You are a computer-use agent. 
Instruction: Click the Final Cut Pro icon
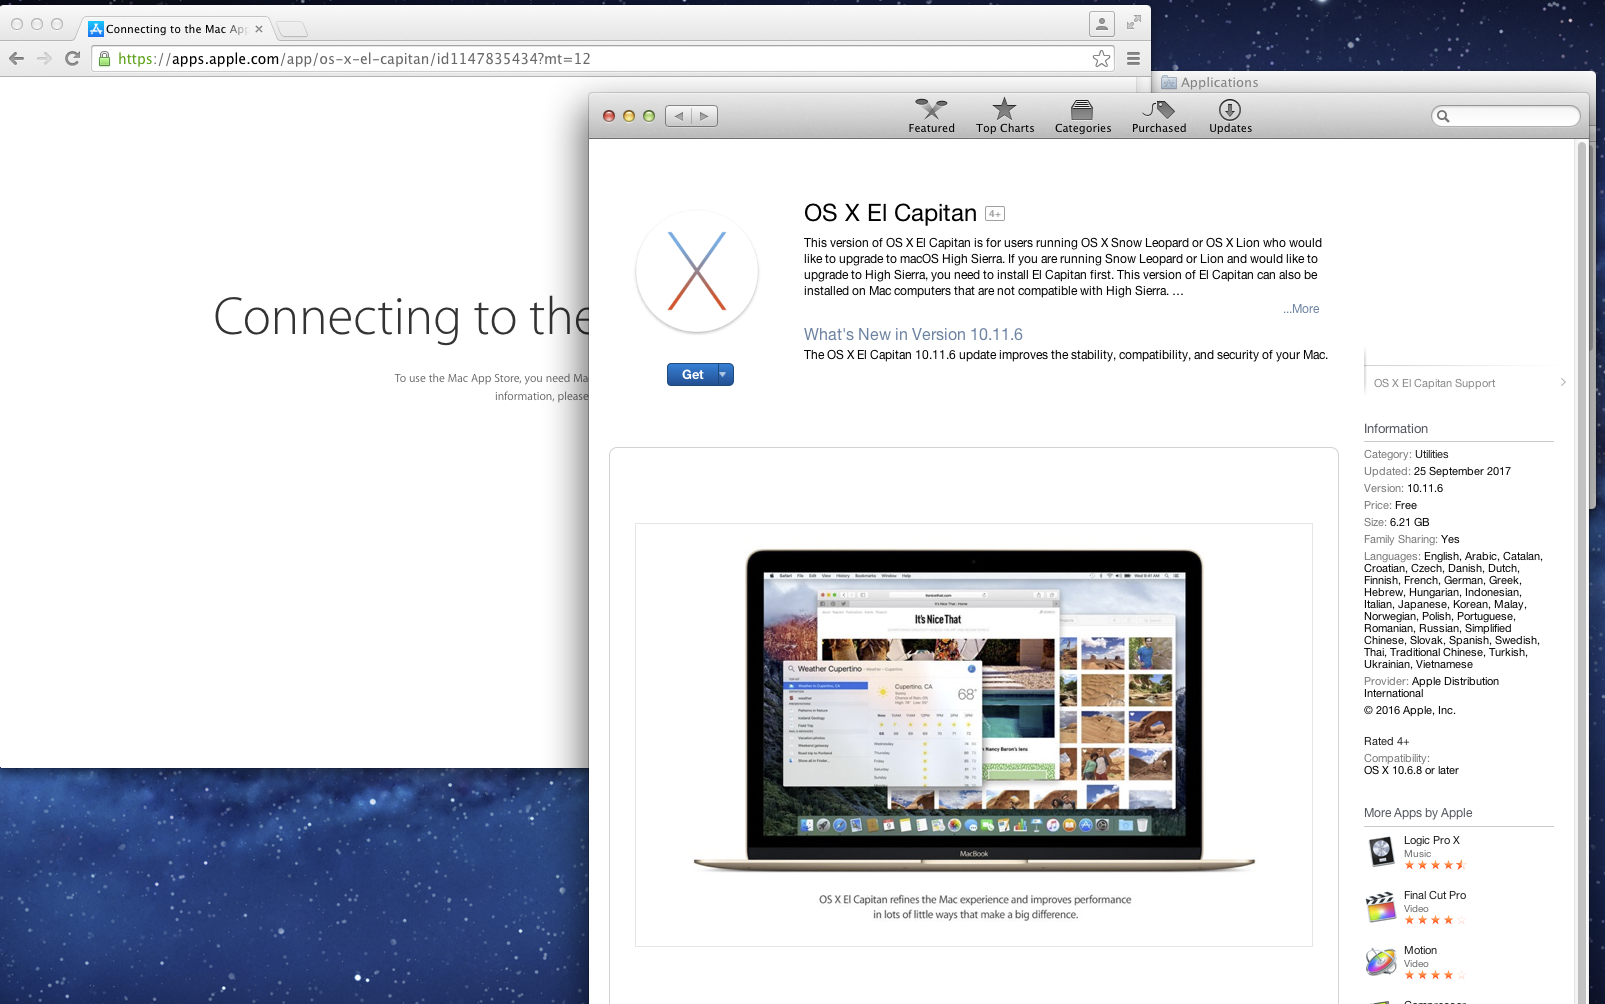1381,907
